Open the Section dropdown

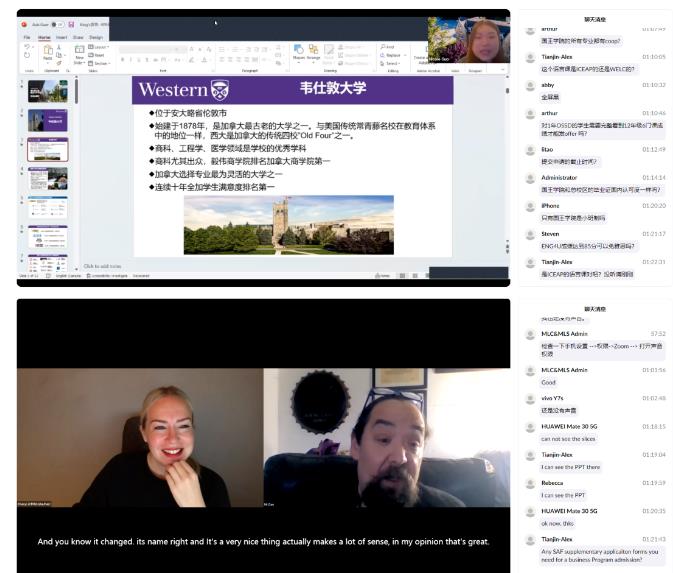point(103,62)
